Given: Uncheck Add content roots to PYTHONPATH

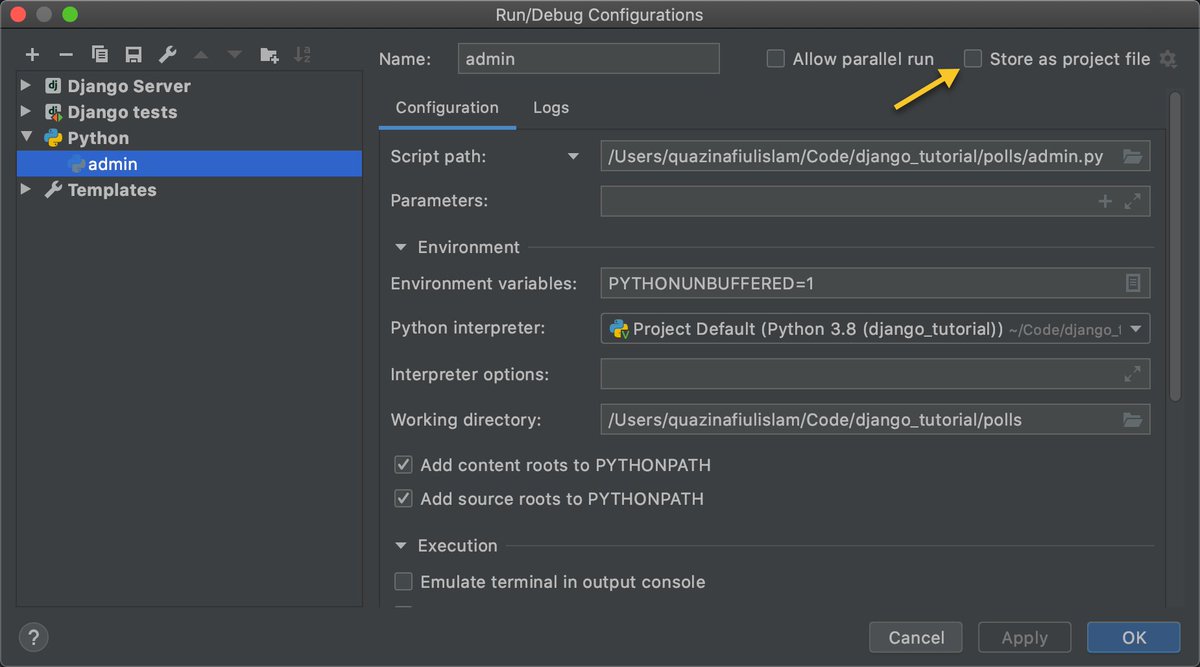Looking at the screenshot, I should (403, 465).
